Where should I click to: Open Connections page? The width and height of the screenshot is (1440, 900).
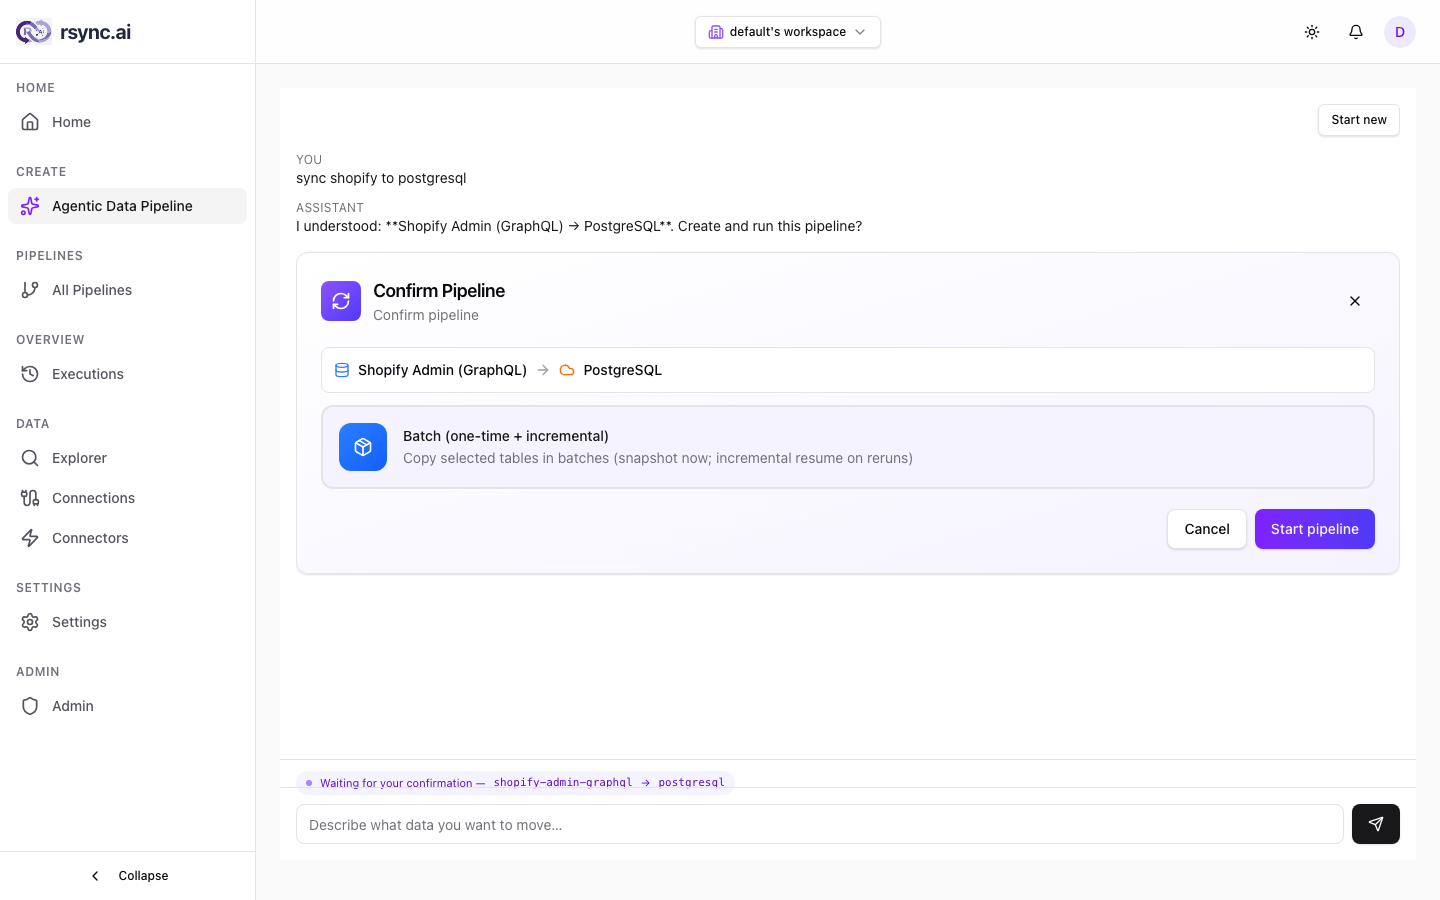point(127,498)
